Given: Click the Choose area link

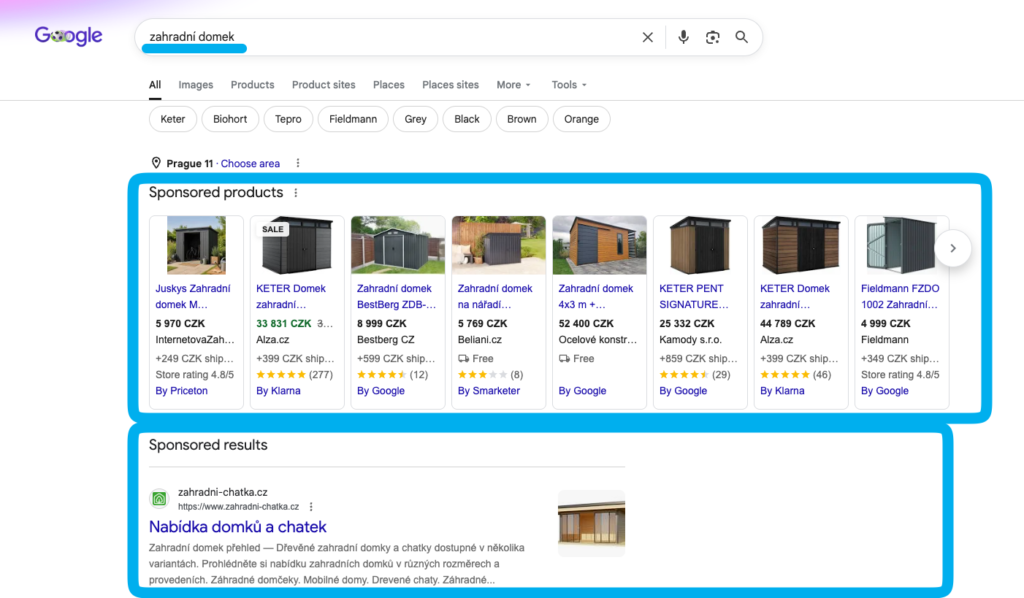Looking at the screenshot, I should [250, 163].
